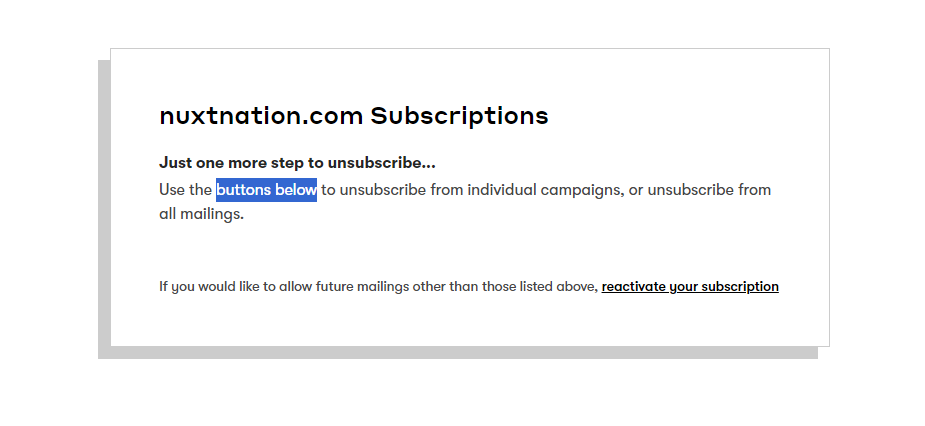Image resolution: width=925 pixels, height=426 pixels.
Task: Click the gray shadow below the card
Action: point(460,353)
